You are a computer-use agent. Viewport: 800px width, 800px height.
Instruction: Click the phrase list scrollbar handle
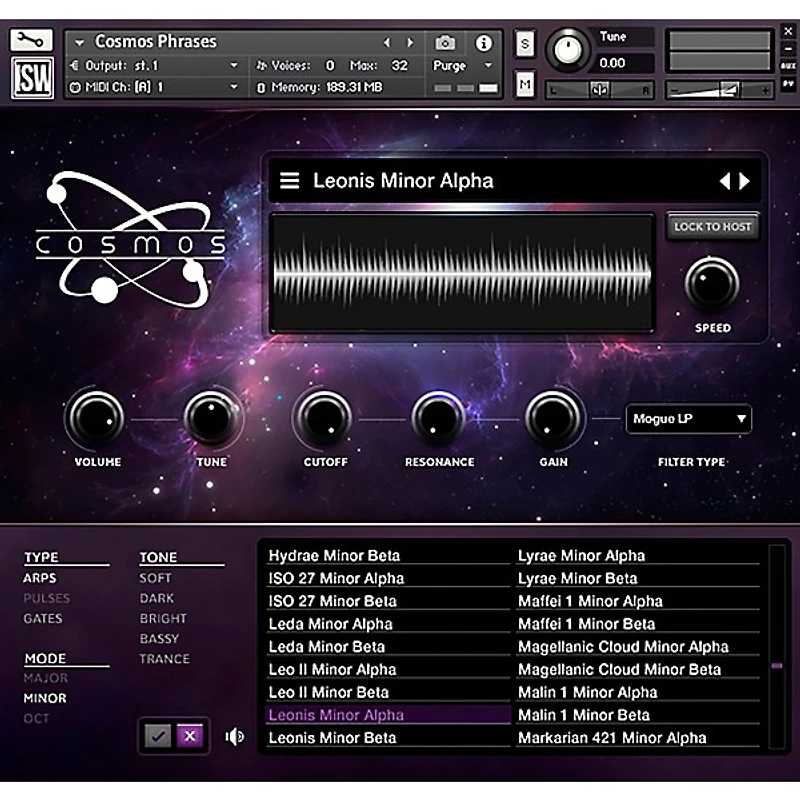(777, 665)
